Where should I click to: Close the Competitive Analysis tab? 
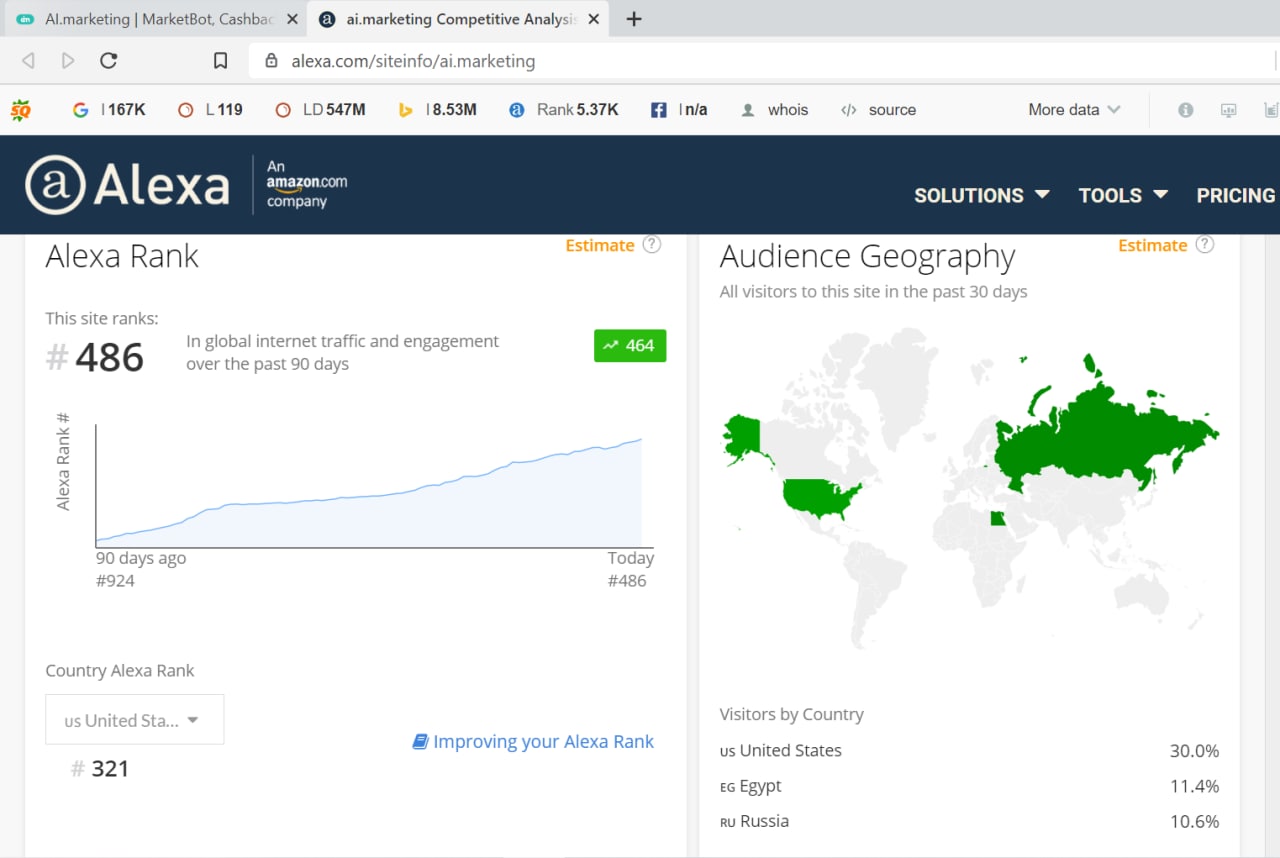pyautogui.click(x=594, y=19)
